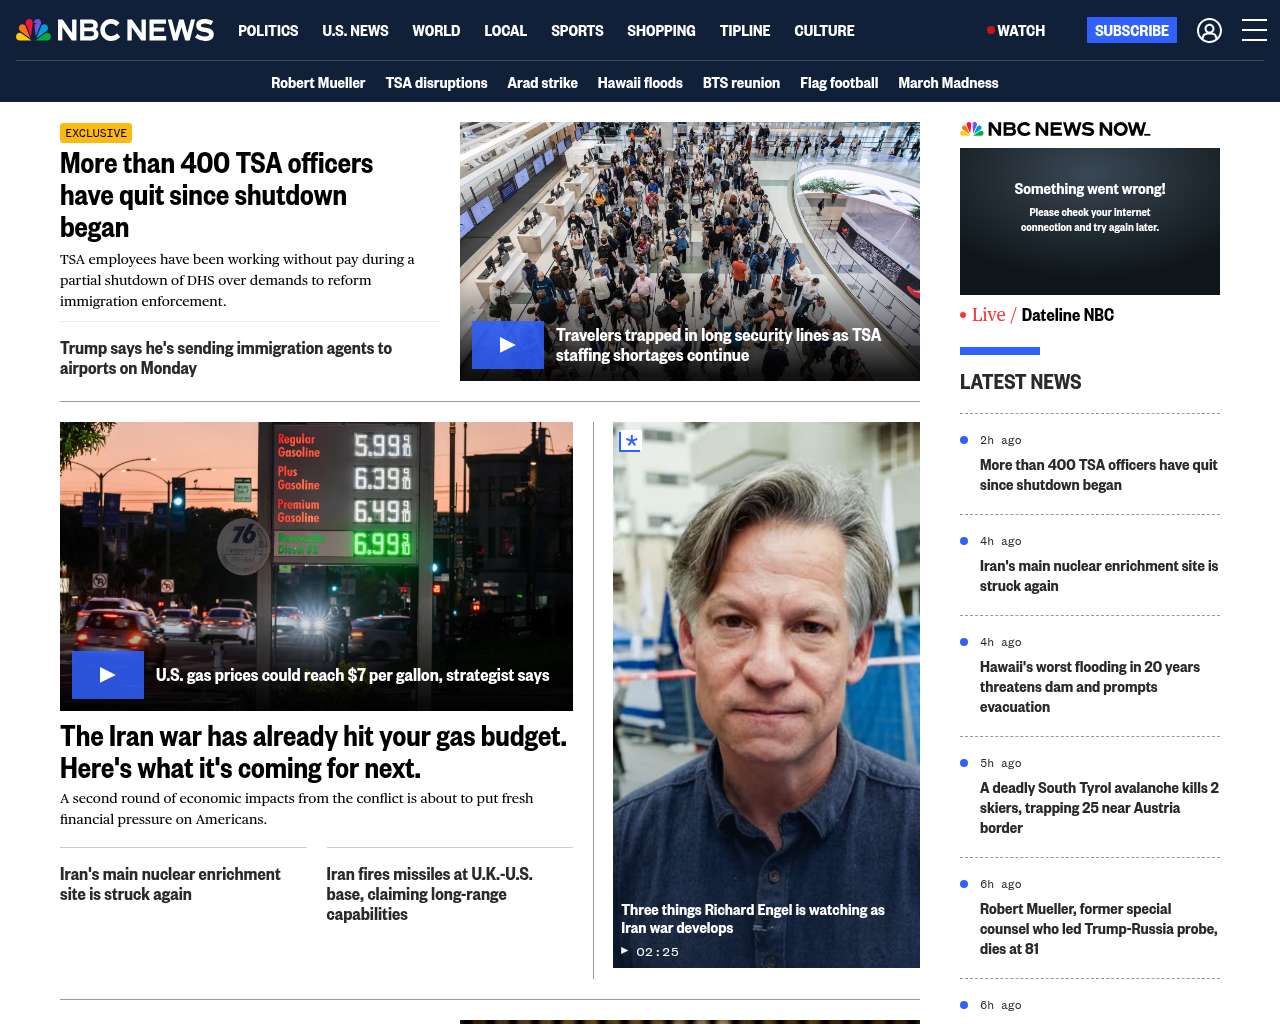Viewport: 1280px width, 1024px height.
Task: Go to the Sports section
Action: pyautogui.click(x=577, y=31)
